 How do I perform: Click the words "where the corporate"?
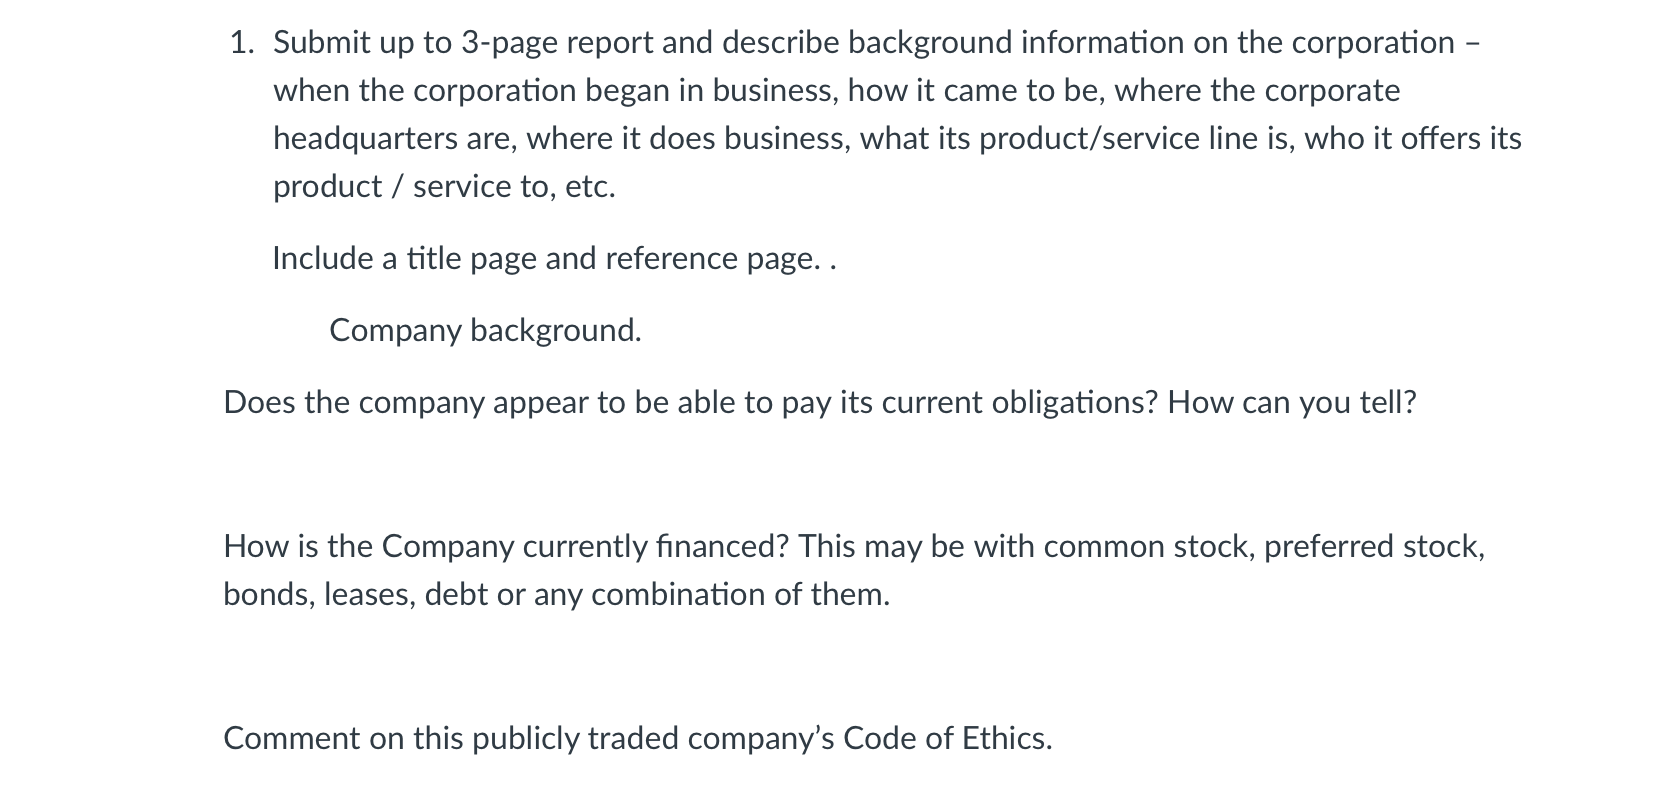pos(1257,91)
